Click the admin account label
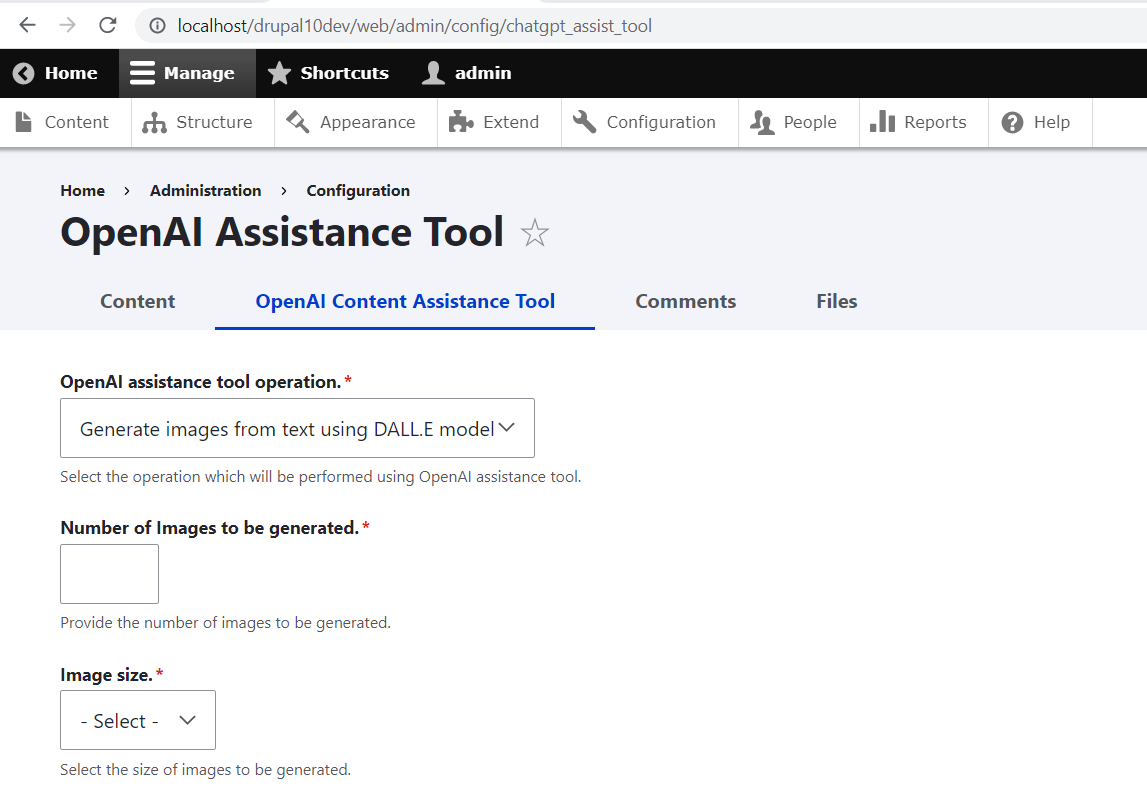Viewport: 1147px width, 811px height. [x=483, y=73]
